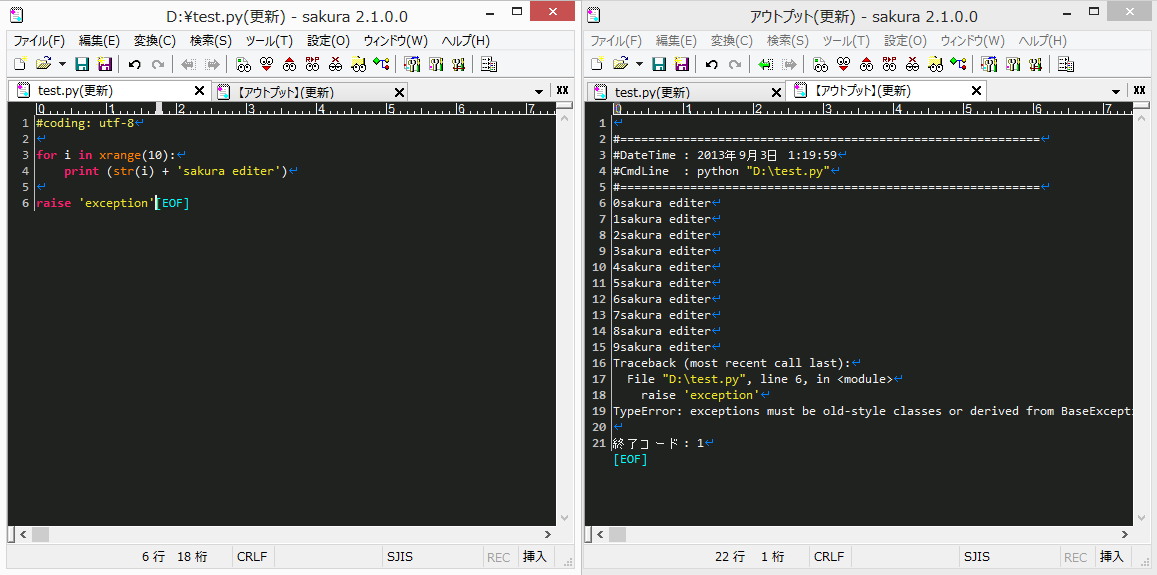Open ヘルプ(H) menu in Output window
The height and width of the screenshot is (575, 1157).
point(1043,41)
